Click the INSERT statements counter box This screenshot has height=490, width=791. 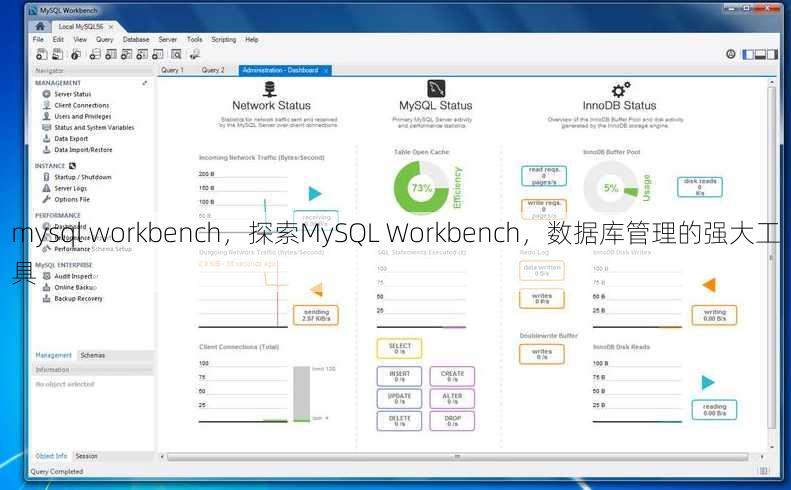point(400,376)
